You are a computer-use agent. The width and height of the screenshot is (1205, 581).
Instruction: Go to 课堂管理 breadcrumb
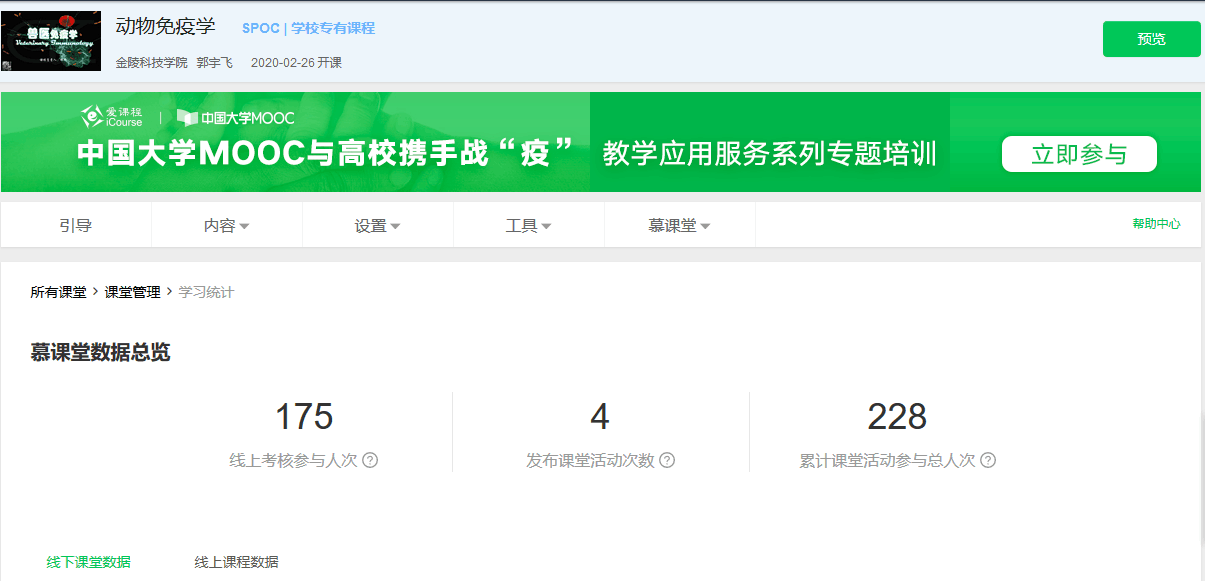click(x=132, y=293)
